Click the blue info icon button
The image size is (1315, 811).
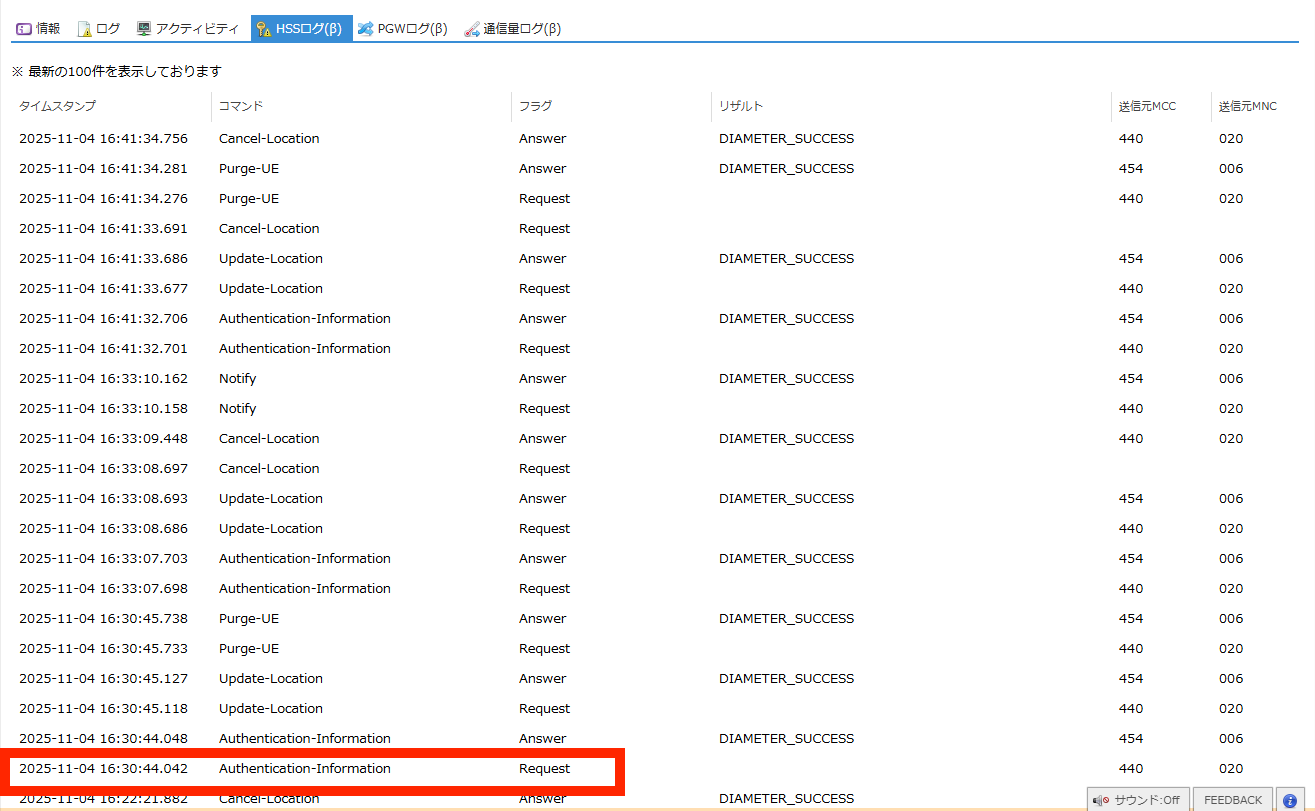(1290, 800)
